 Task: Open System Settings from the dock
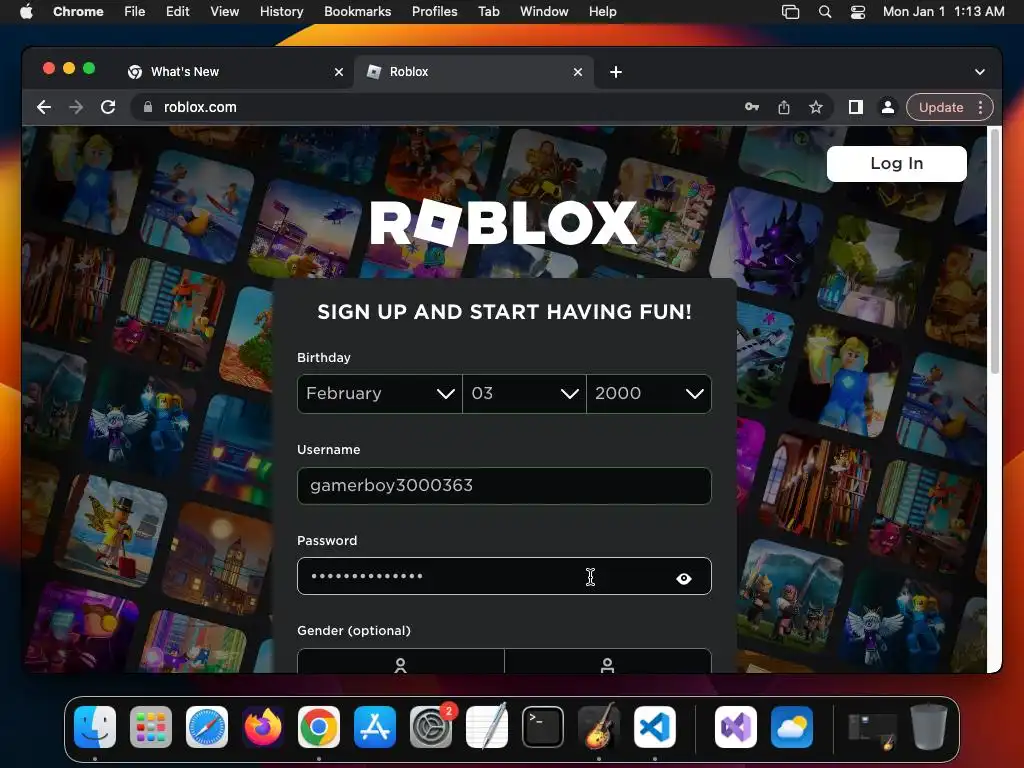(x=431, y=727)
